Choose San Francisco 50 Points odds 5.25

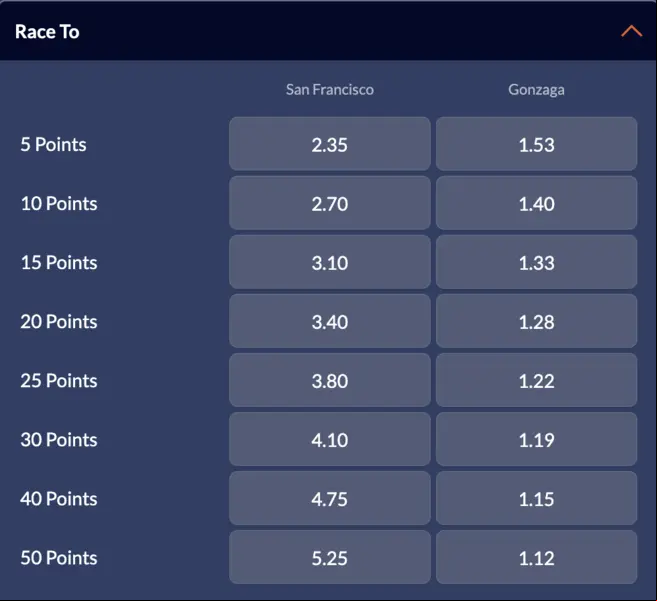click(330, 557)
